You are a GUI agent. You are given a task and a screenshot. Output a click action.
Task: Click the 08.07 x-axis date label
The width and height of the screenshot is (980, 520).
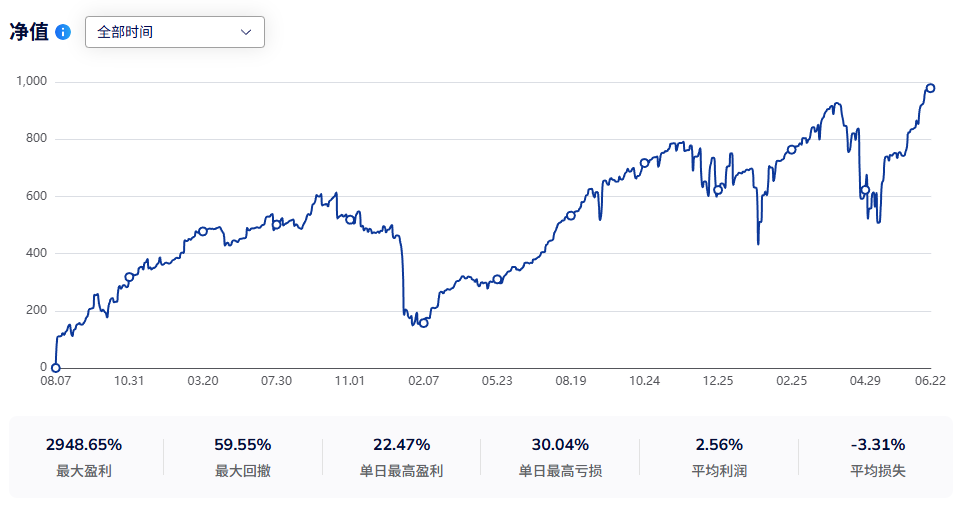pyautogui.click(x=56, y=381)
